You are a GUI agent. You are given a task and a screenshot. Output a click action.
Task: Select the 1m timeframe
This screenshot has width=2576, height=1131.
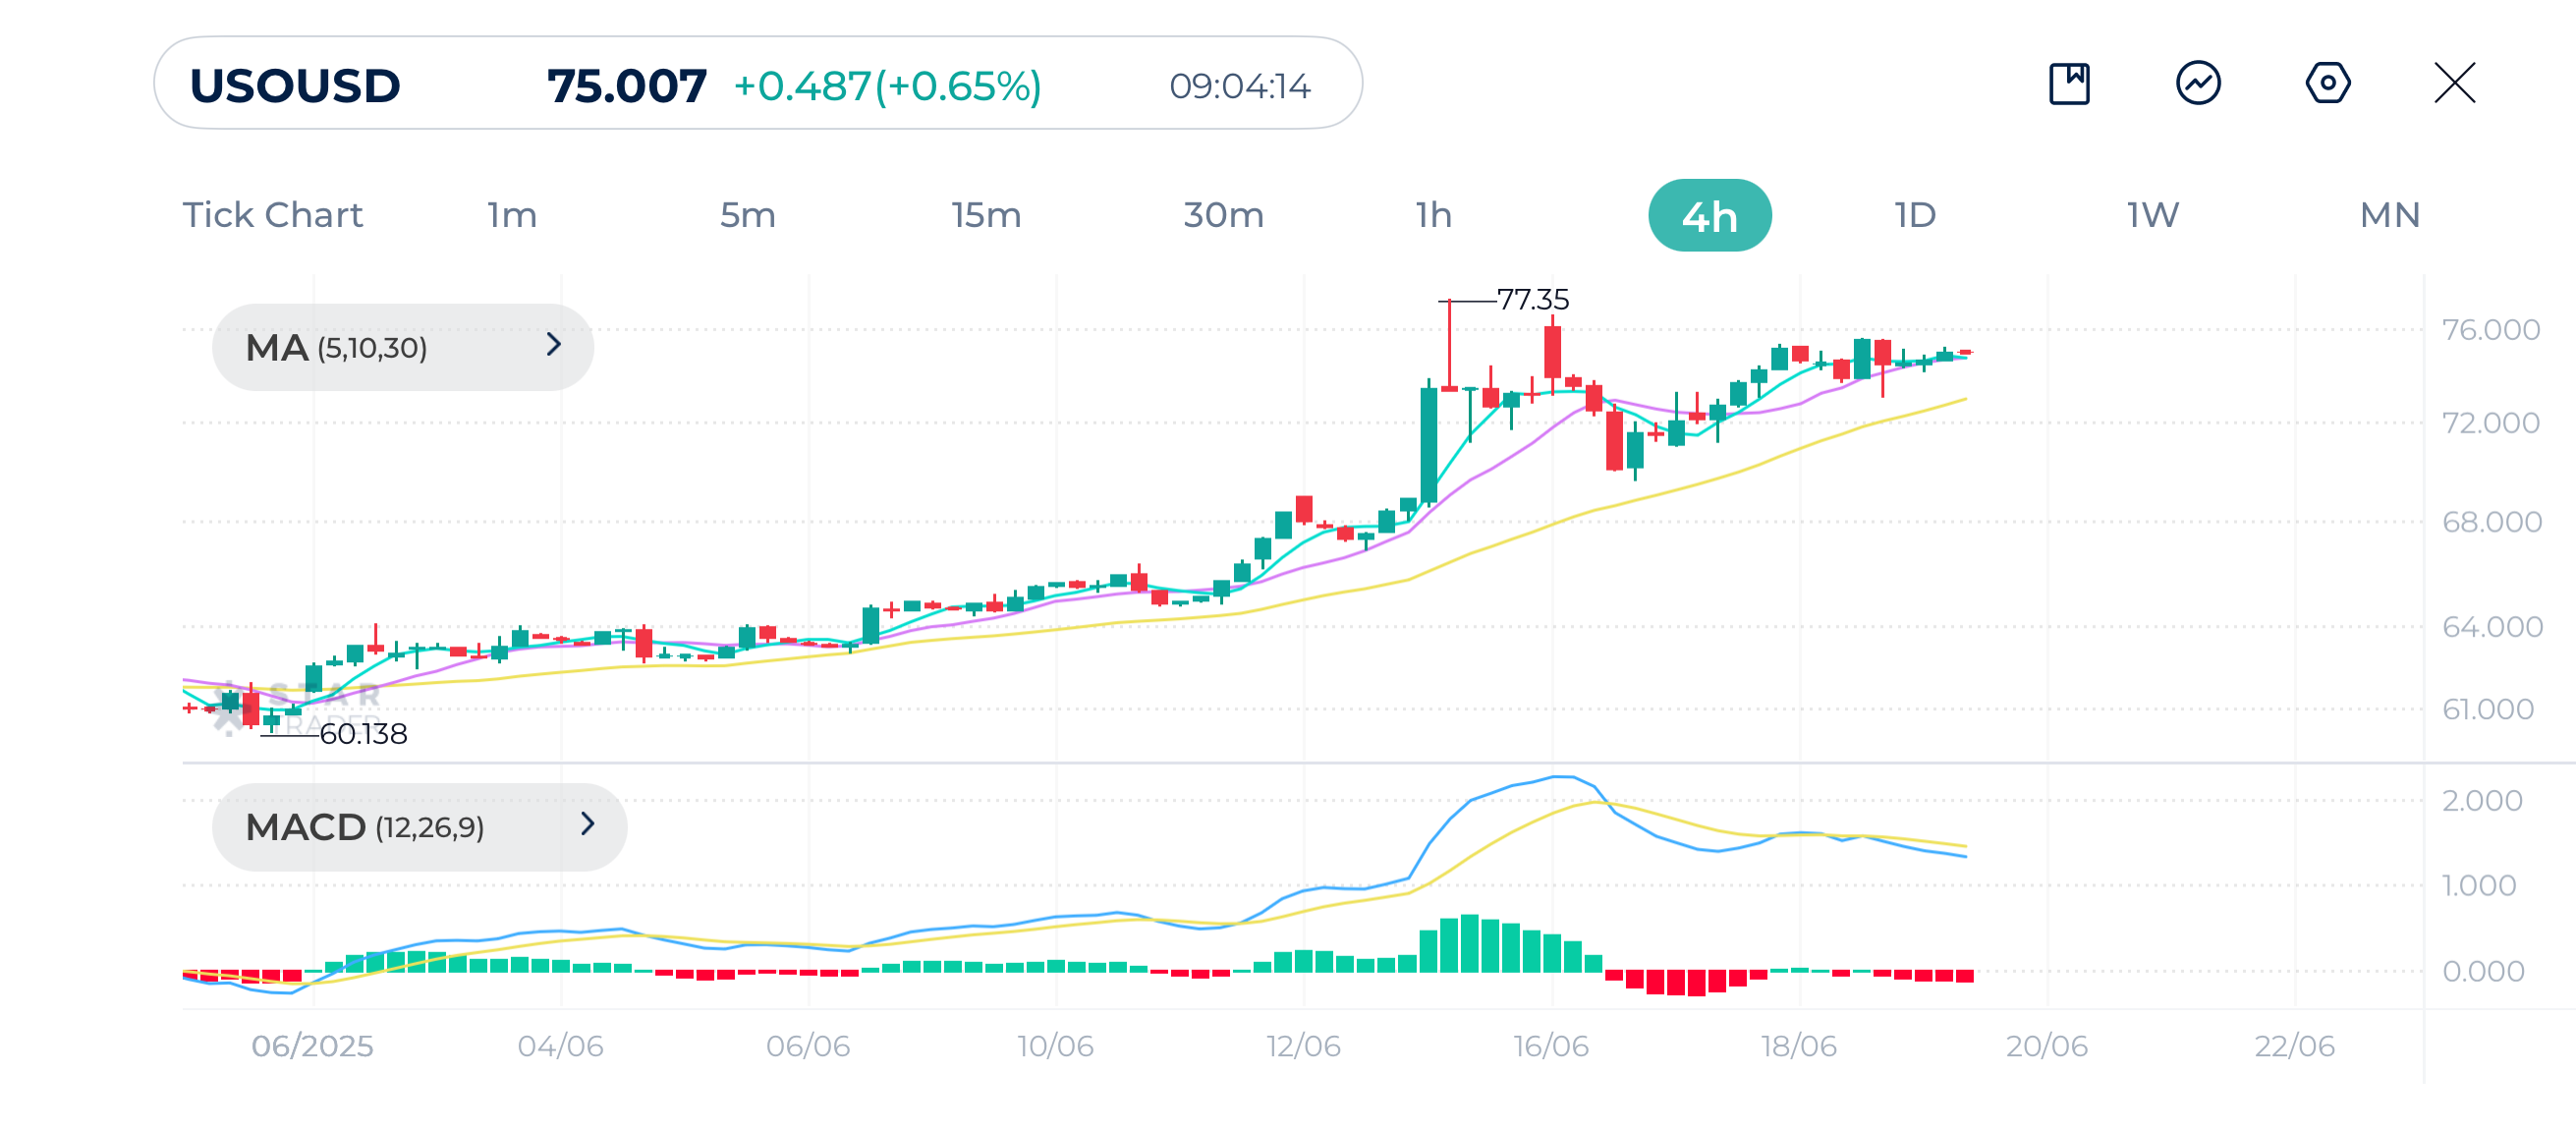click(512, 215)
